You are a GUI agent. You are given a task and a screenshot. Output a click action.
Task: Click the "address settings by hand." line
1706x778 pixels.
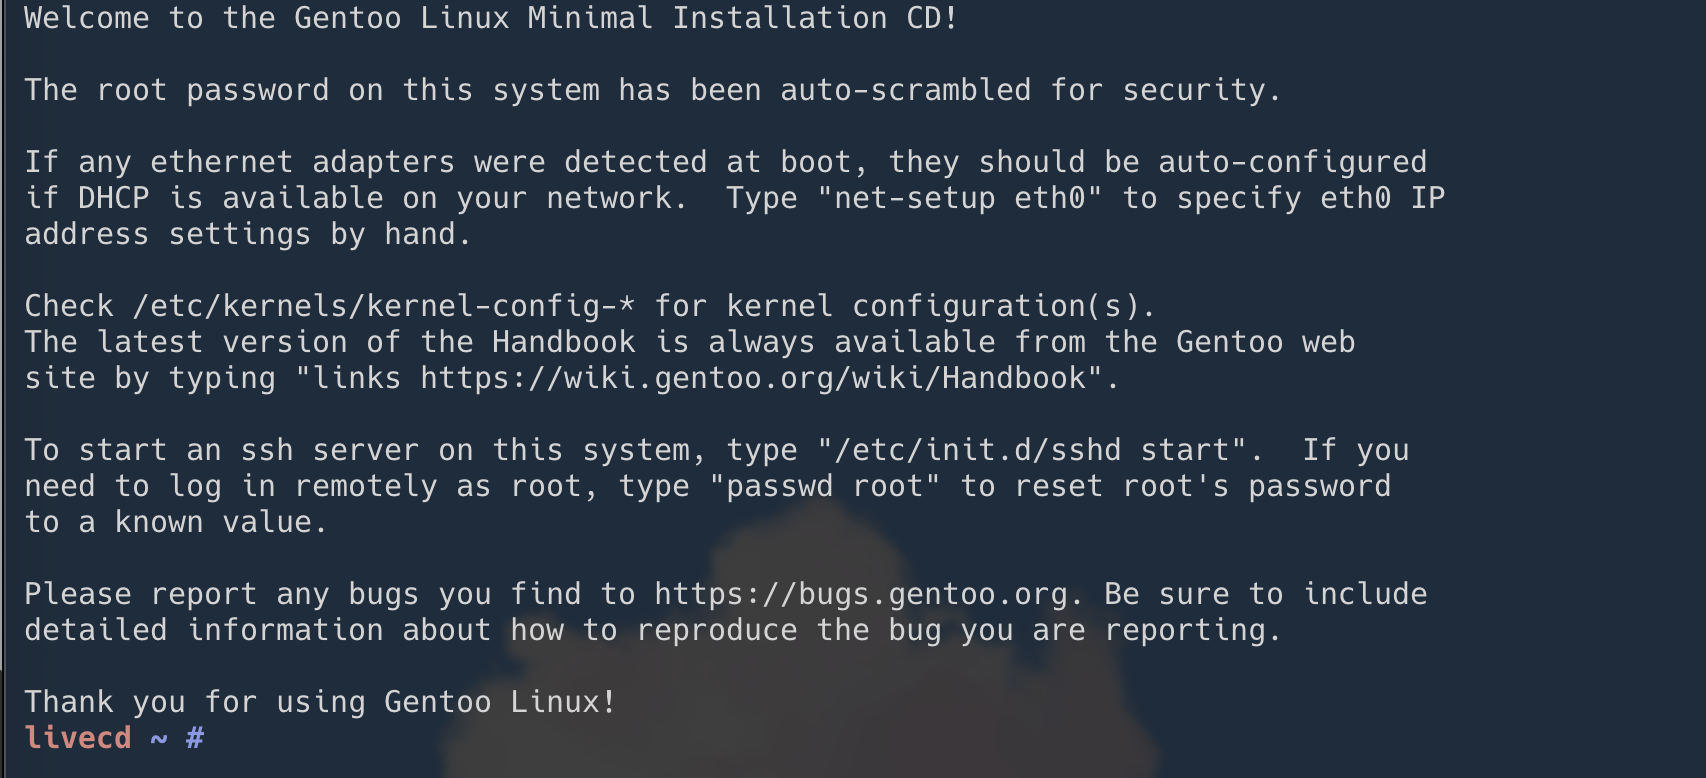[x=248, y=235]
